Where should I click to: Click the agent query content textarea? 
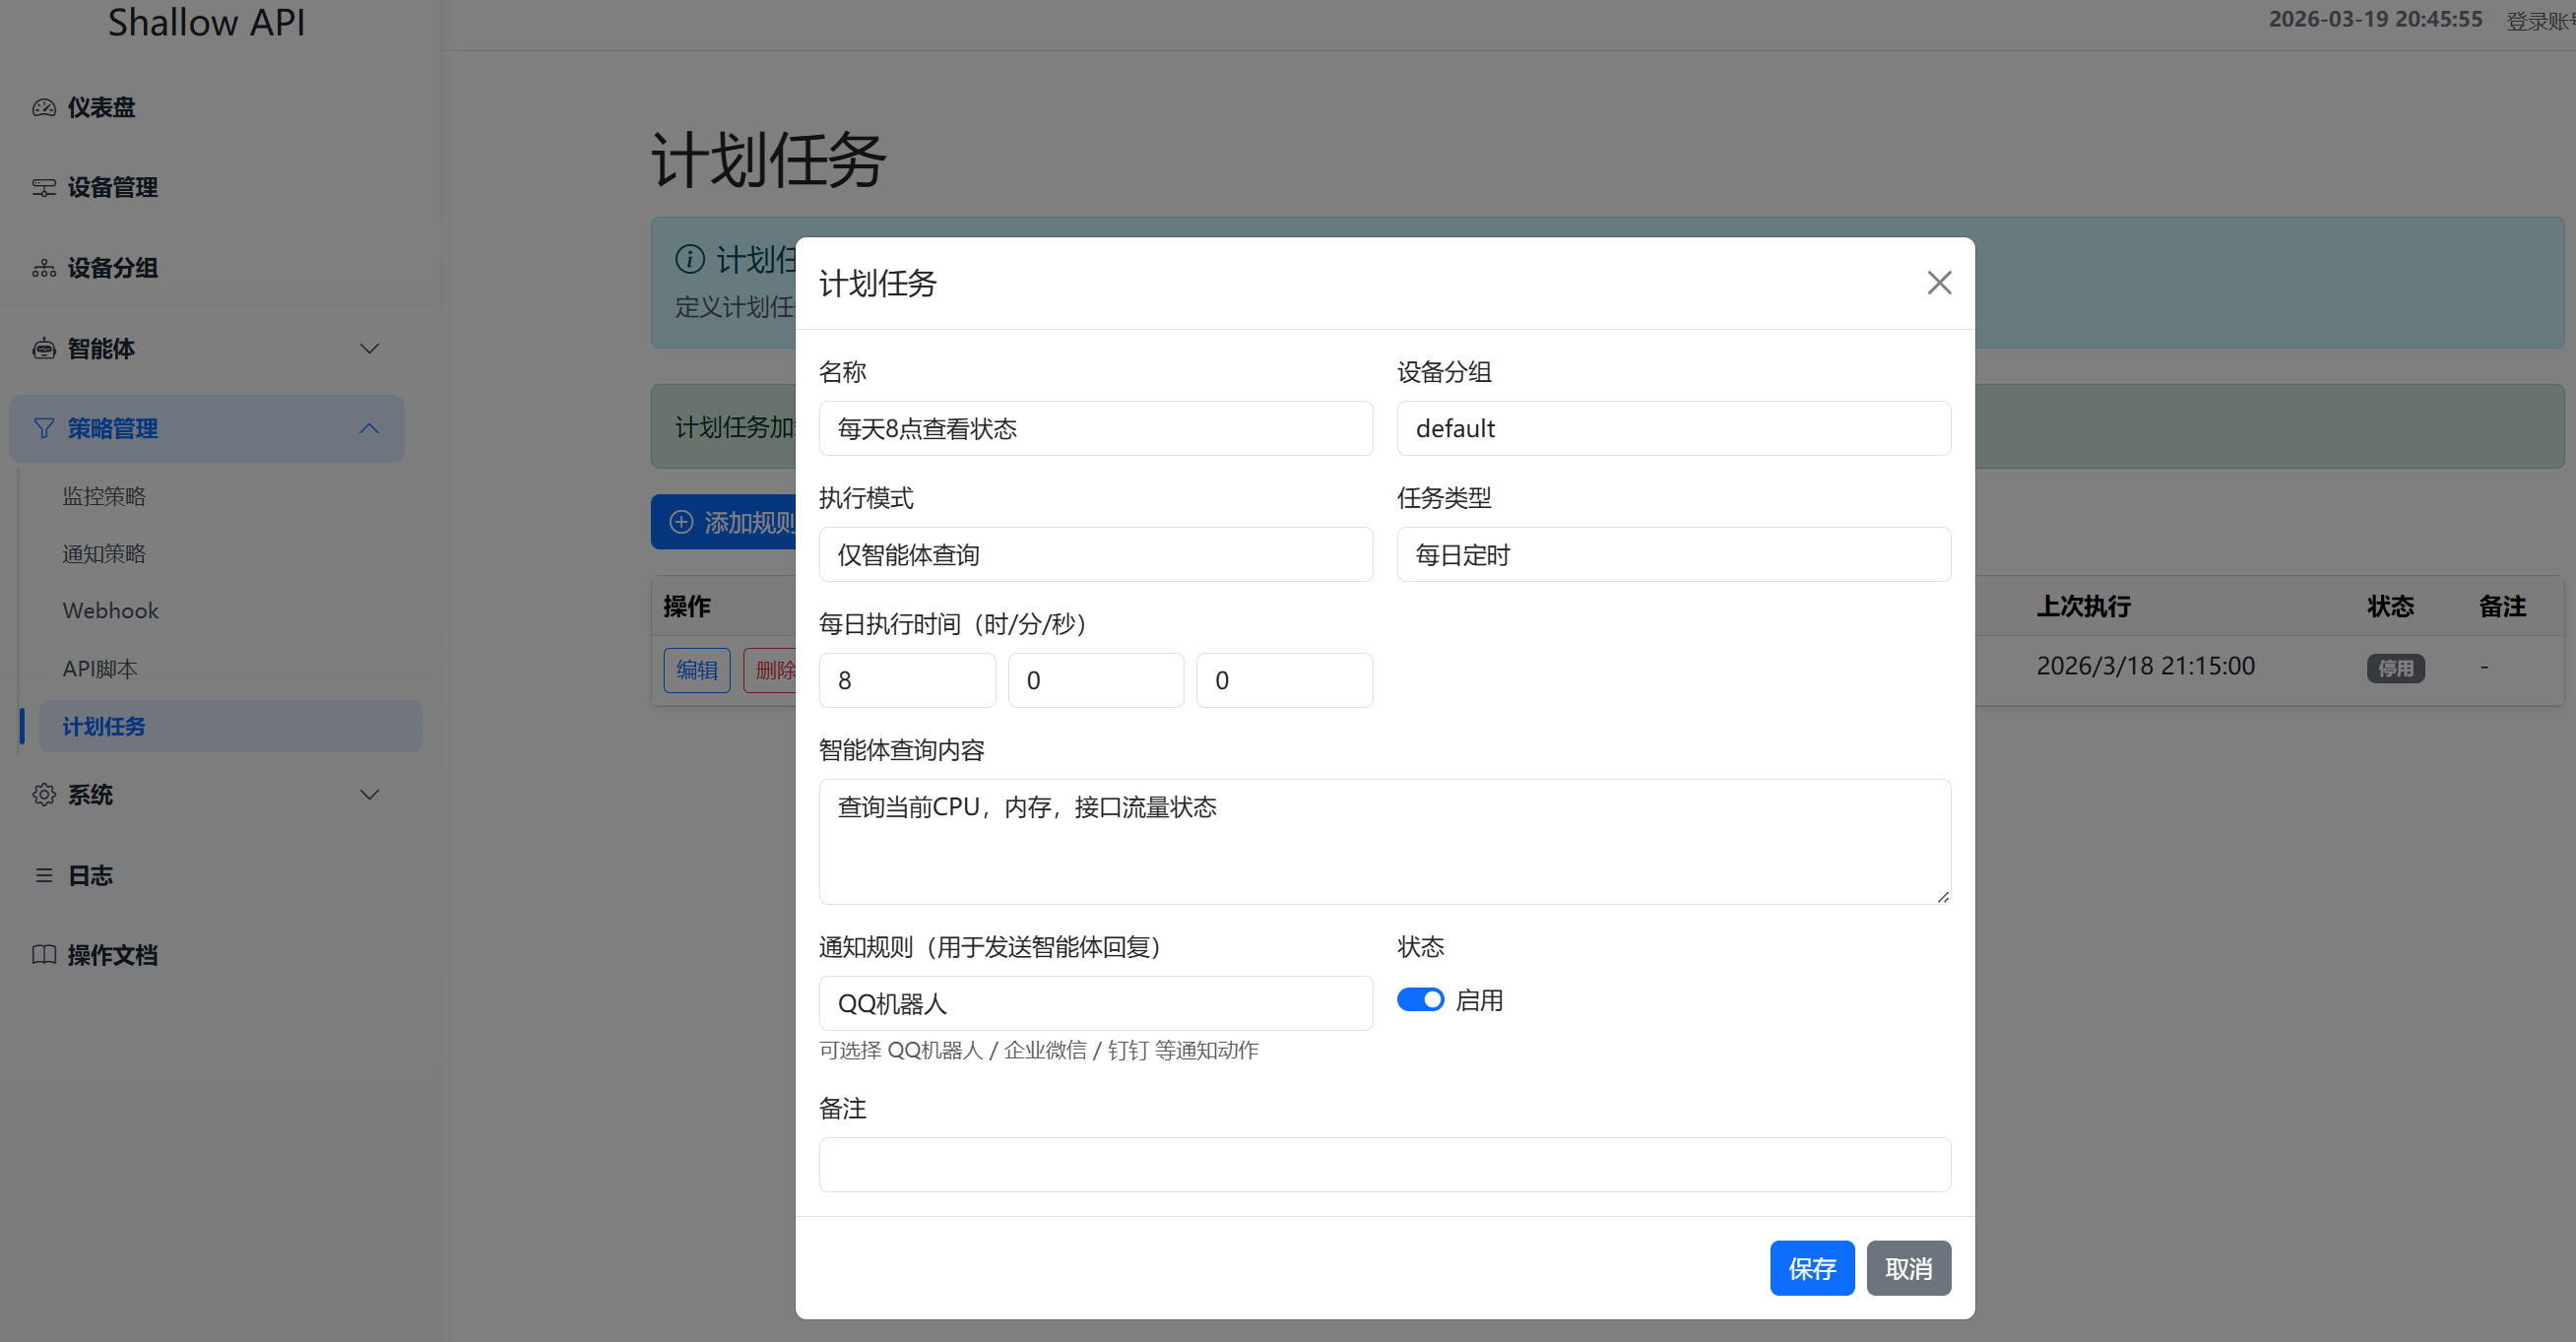1384,842
